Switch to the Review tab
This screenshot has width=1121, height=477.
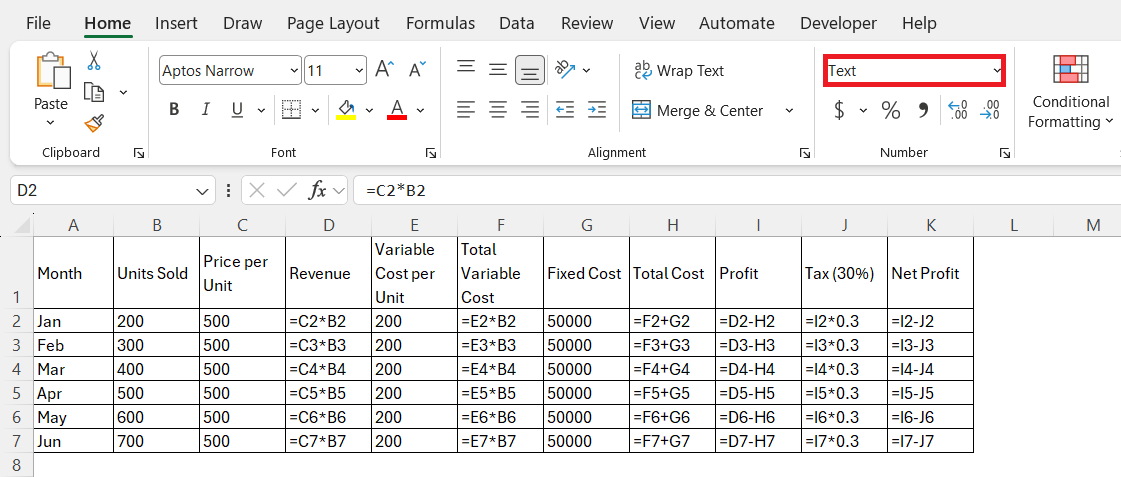pos(587,23)
